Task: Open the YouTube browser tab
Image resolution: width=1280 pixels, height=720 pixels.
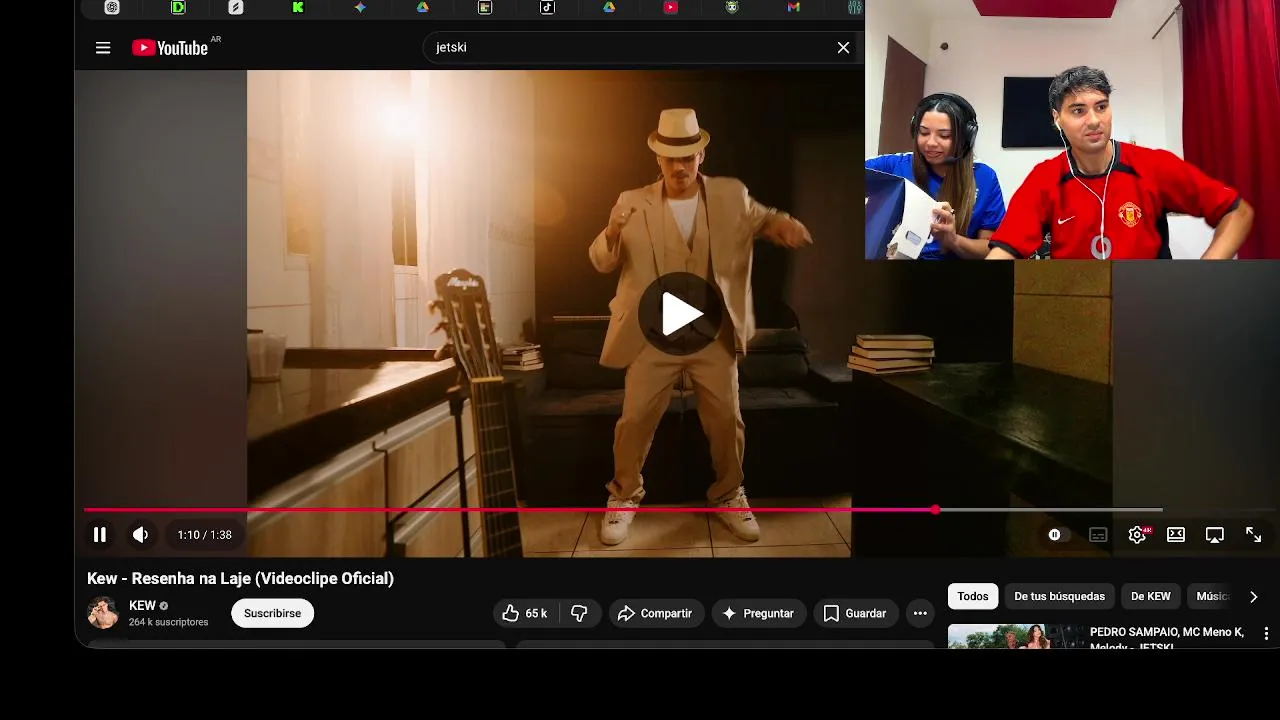Action: 670,7
